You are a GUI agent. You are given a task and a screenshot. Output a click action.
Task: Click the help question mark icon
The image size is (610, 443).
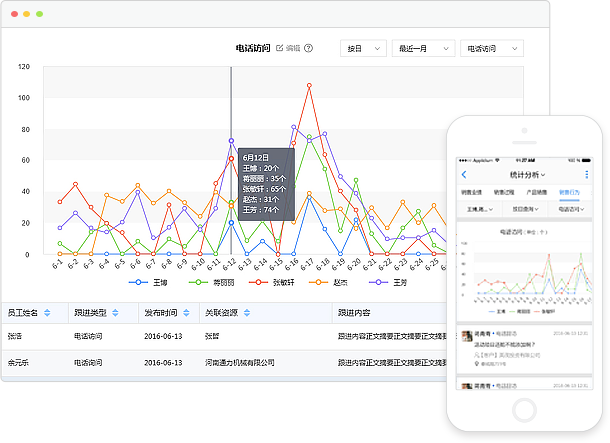coord(309,48)
